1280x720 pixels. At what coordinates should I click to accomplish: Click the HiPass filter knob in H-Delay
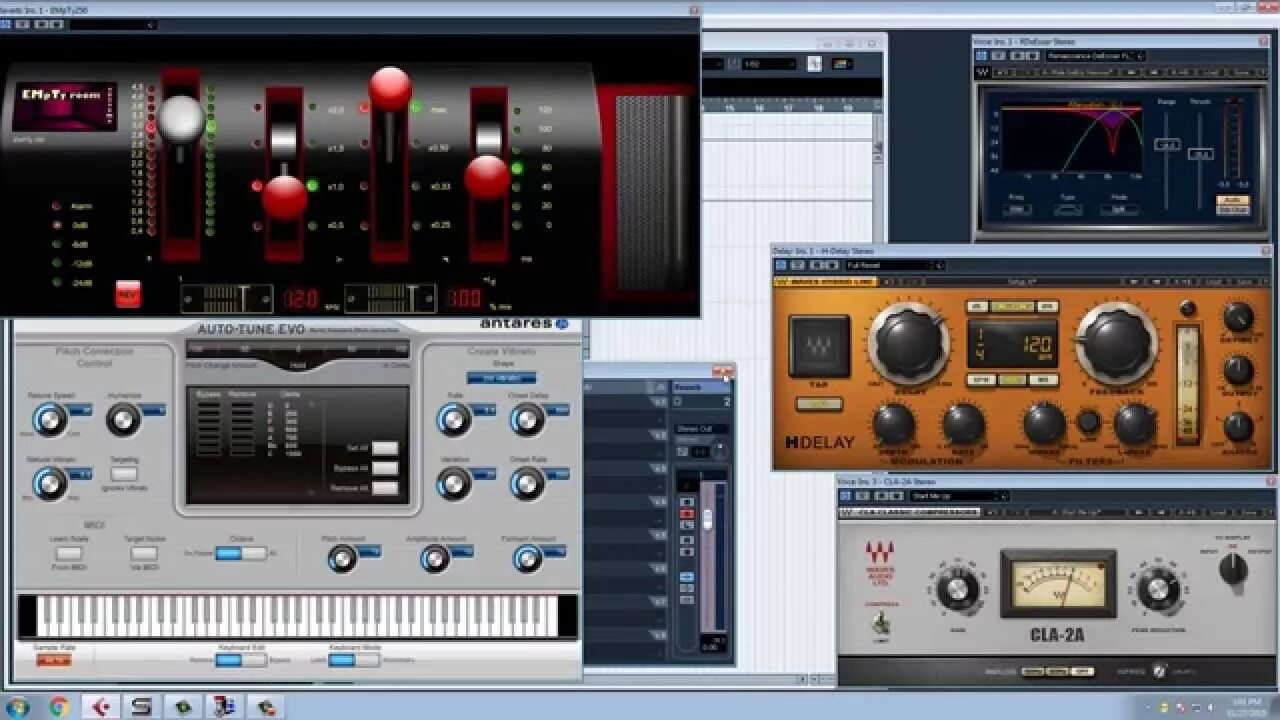coord(1044,424)
